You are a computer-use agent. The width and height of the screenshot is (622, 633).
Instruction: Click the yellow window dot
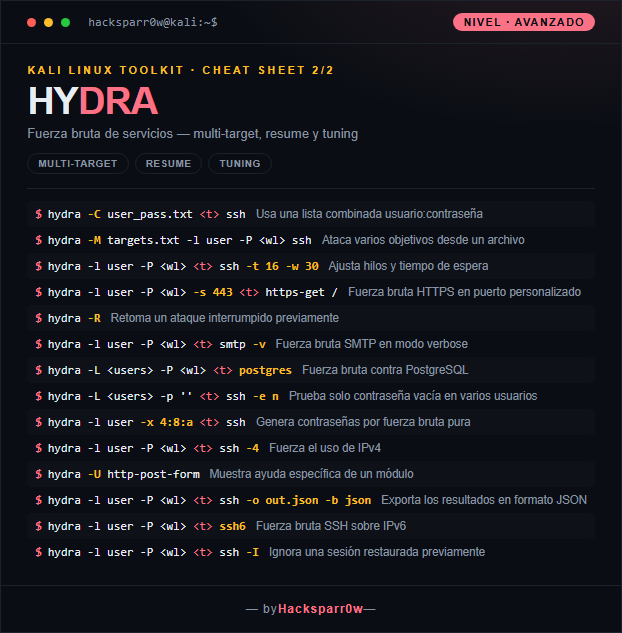(48, 23)
